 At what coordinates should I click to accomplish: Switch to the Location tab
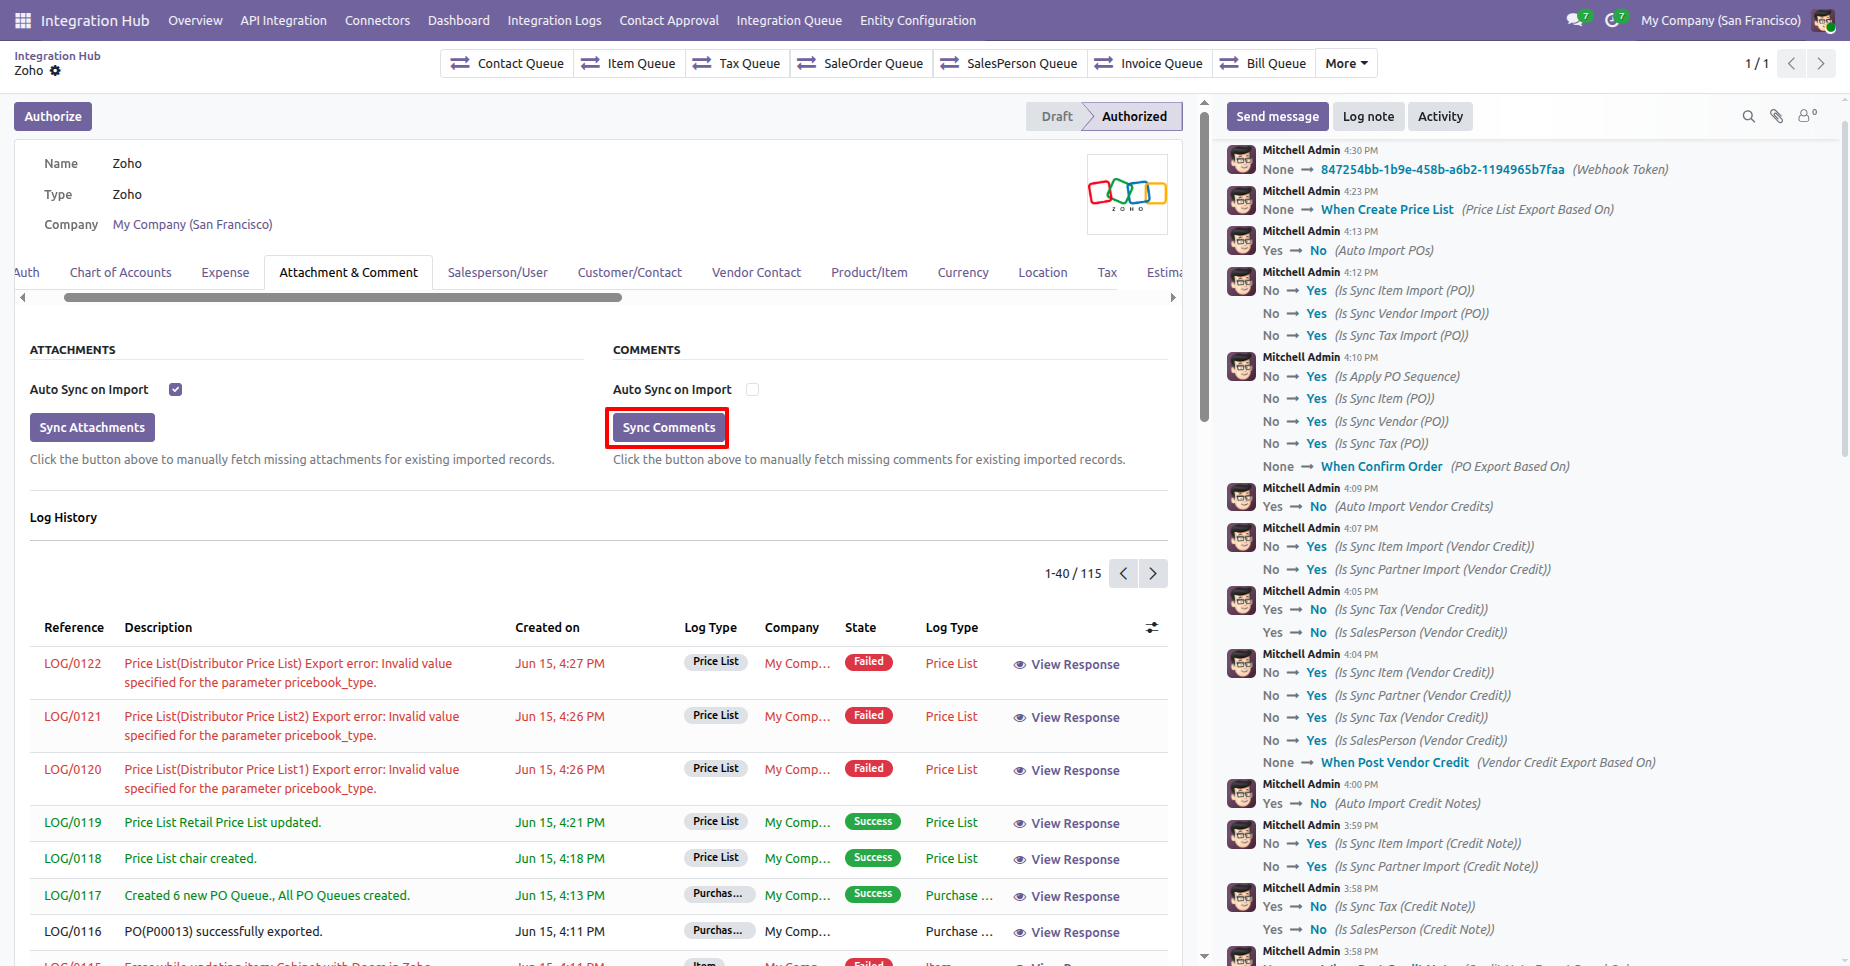coord(1043,273)
